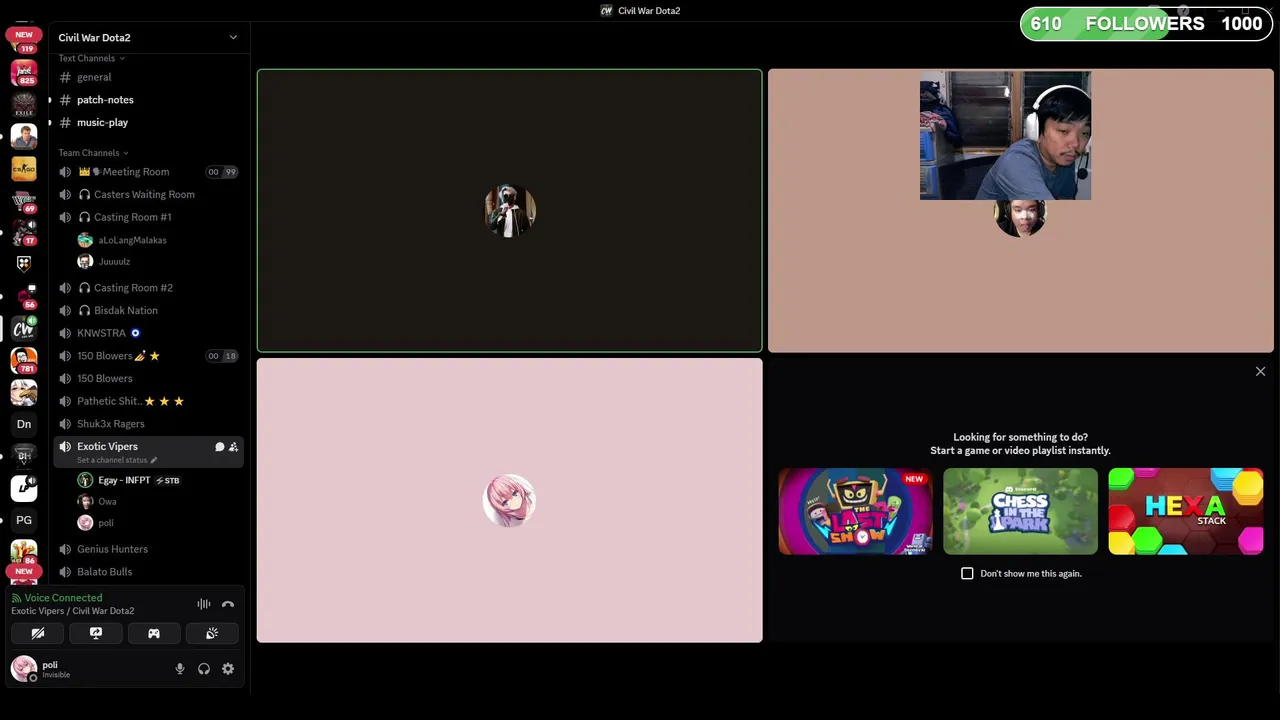
Task: Open chat icon for Exotic Vipers channel
Action: [219, 447]
